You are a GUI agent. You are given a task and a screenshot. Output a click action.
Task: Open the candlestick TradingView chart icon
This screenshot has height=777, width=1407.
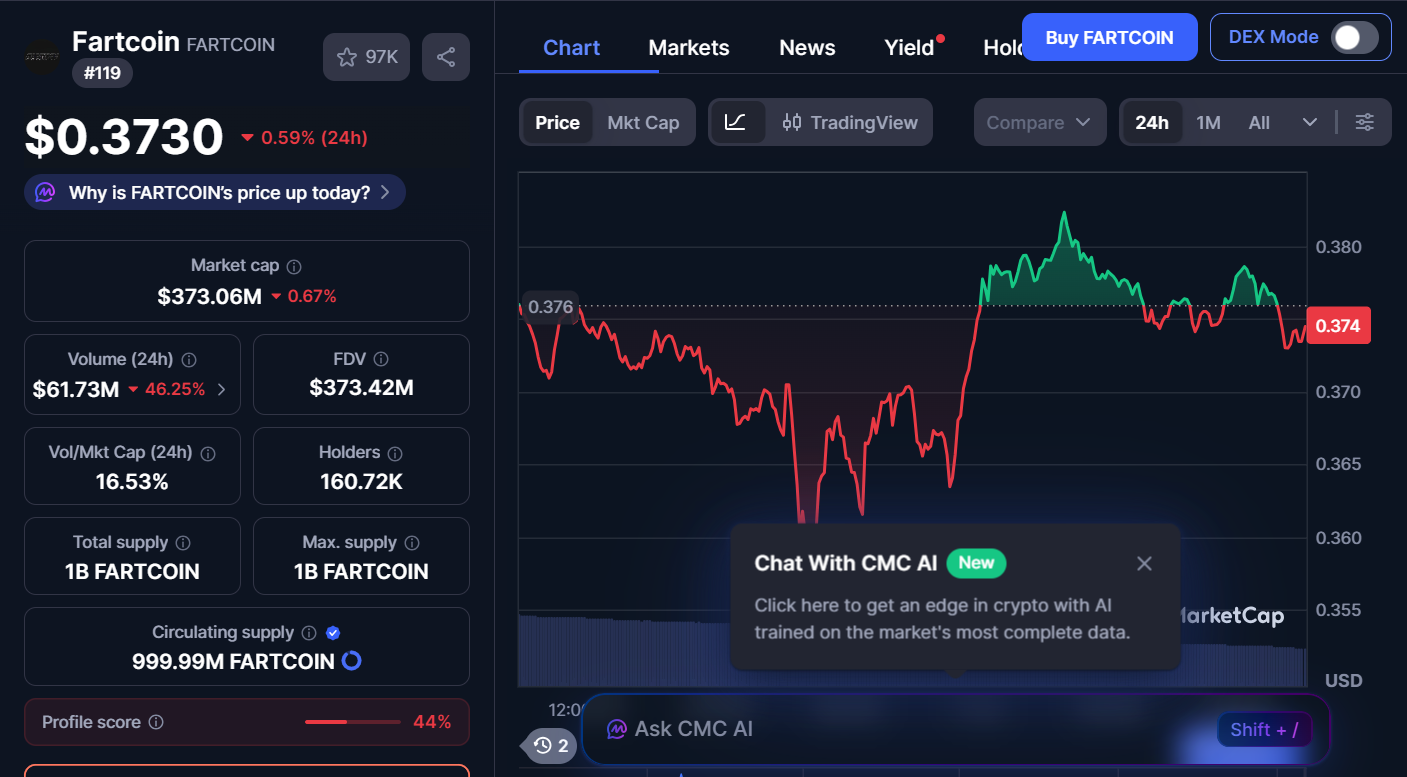point(793,122)
